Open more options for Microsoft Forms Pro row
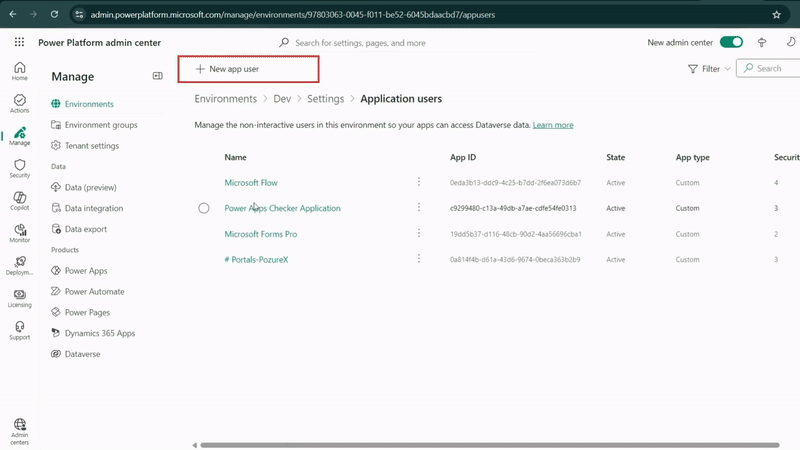The width and height of the screenshot is (800, 450). click(x=419, y=233)
